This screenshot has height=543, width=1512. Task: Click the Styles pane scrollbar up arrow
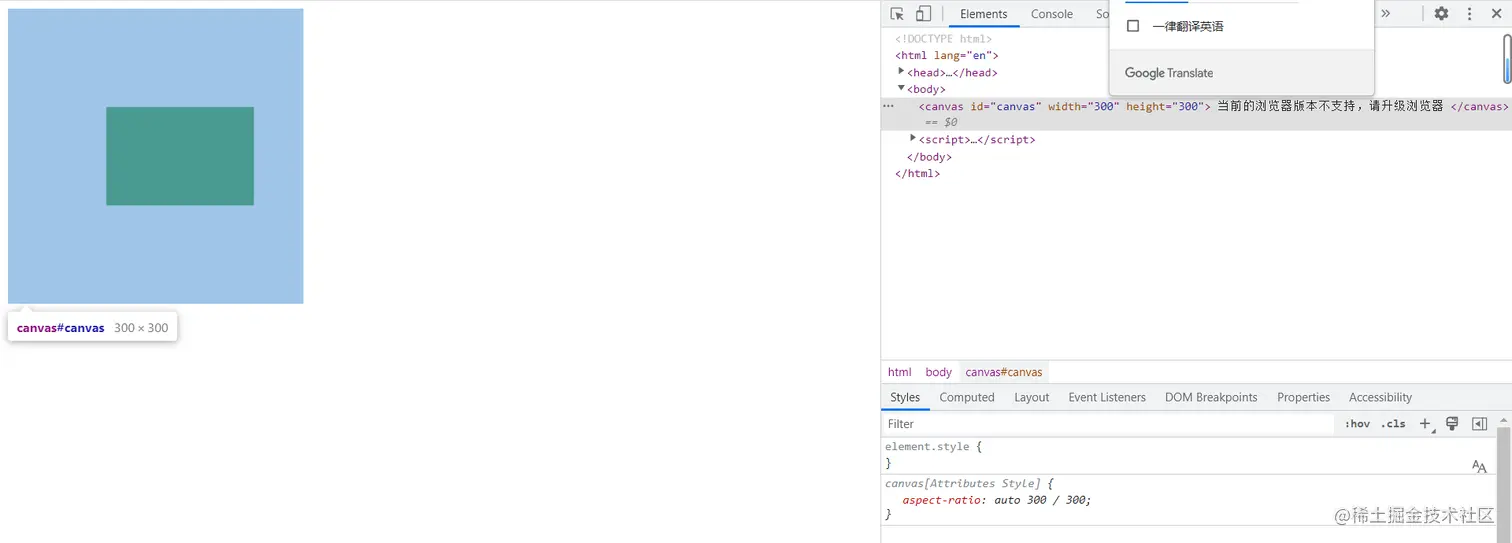click(1503, 421)
